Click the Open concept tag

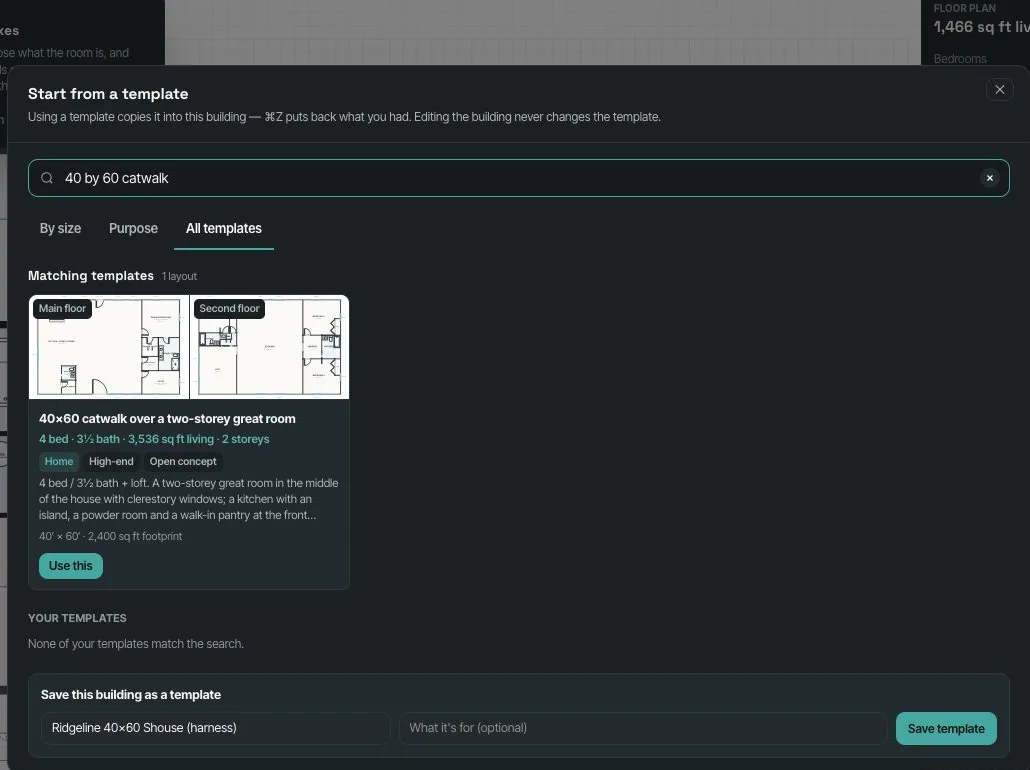(183, 461)
